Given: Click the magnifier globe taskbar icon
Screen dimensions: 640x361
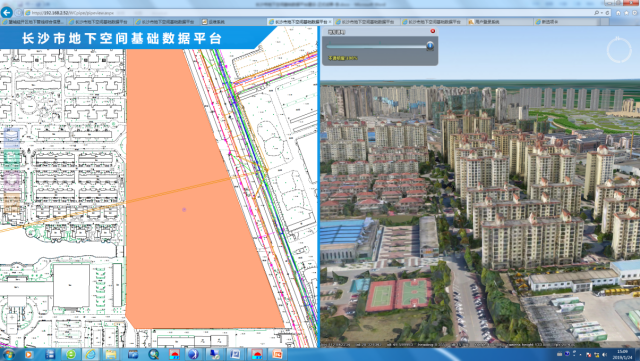Looking at the screenshot, I should pos(153,354).
